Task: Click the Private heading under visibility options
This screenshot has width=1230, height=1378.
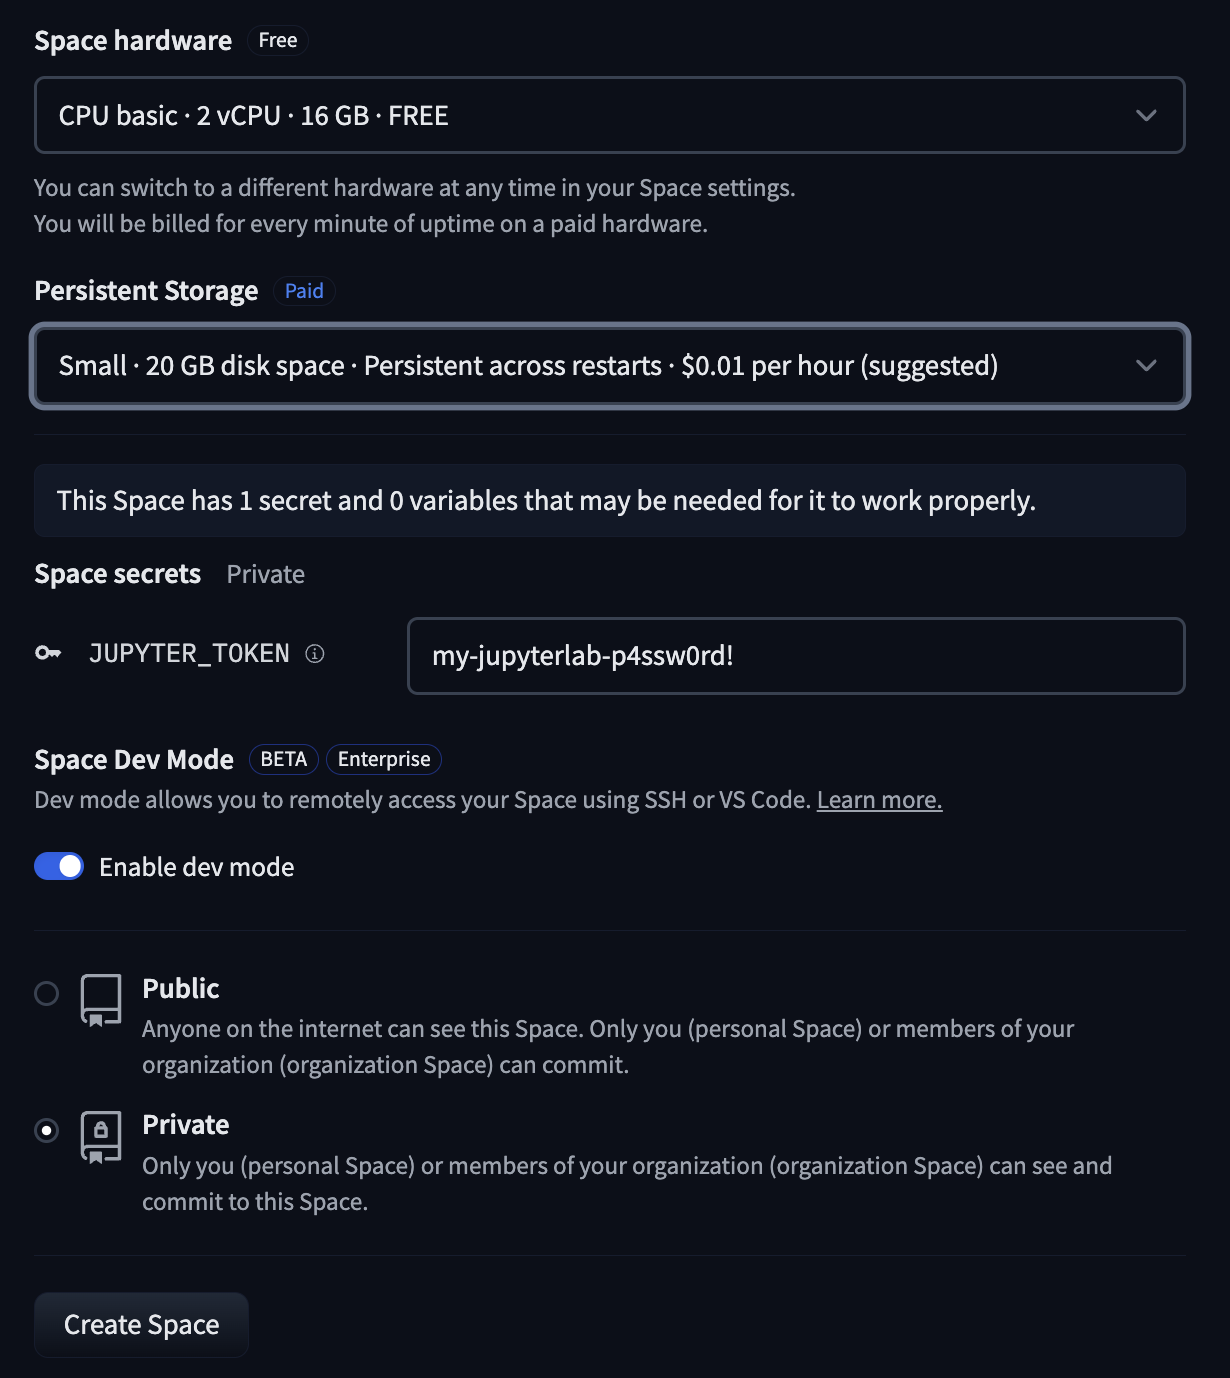Action: (186, 1125)
